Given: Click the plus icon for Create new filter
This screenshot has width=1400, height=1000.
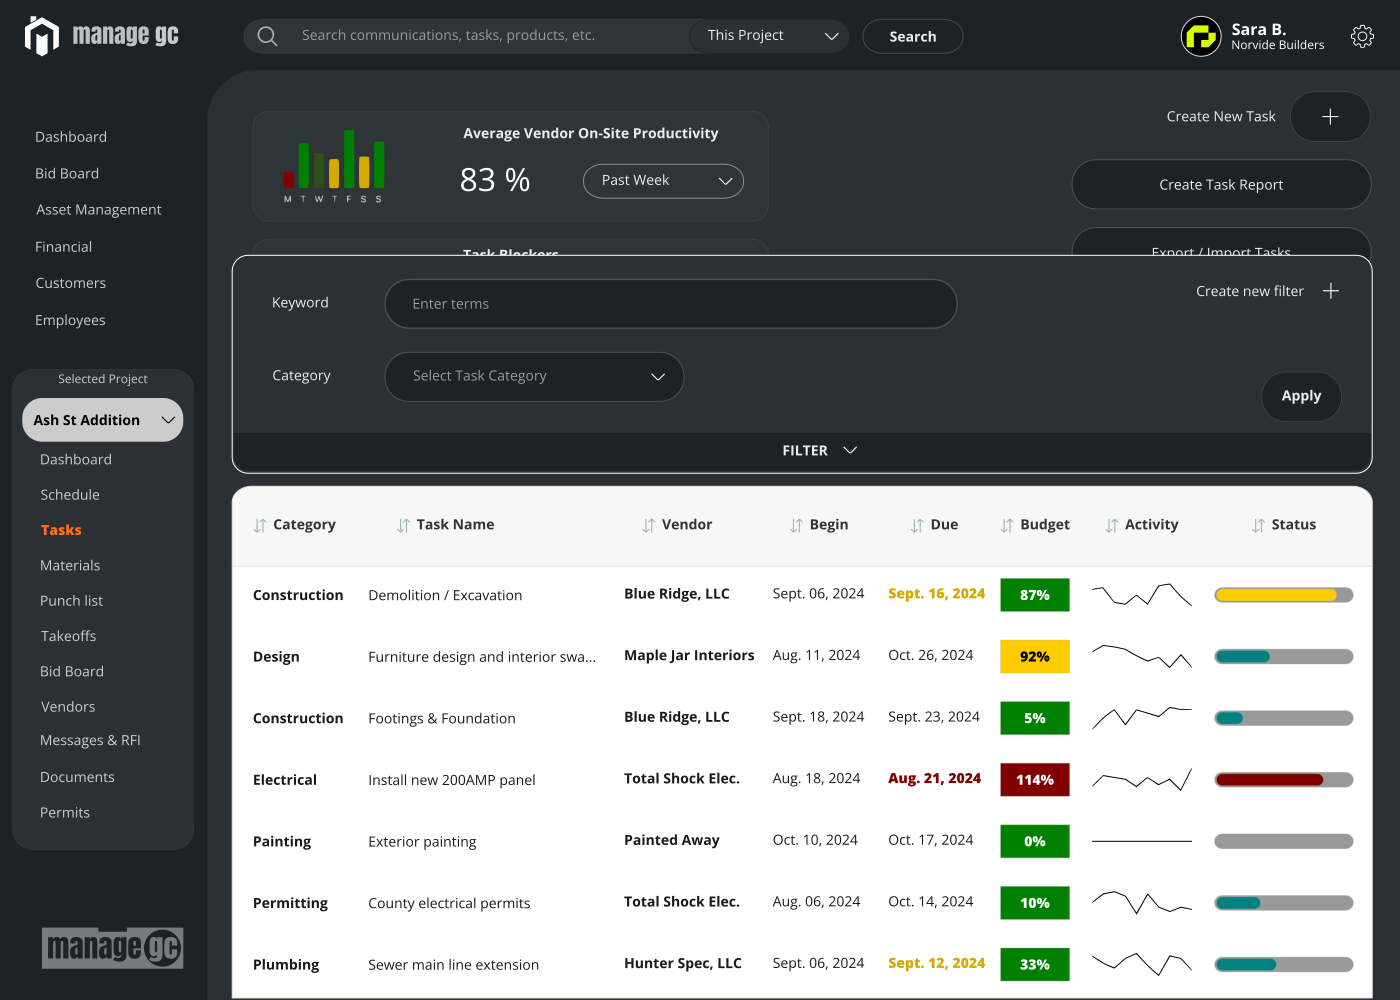Looking at the screenshot, I should 1331,290.
